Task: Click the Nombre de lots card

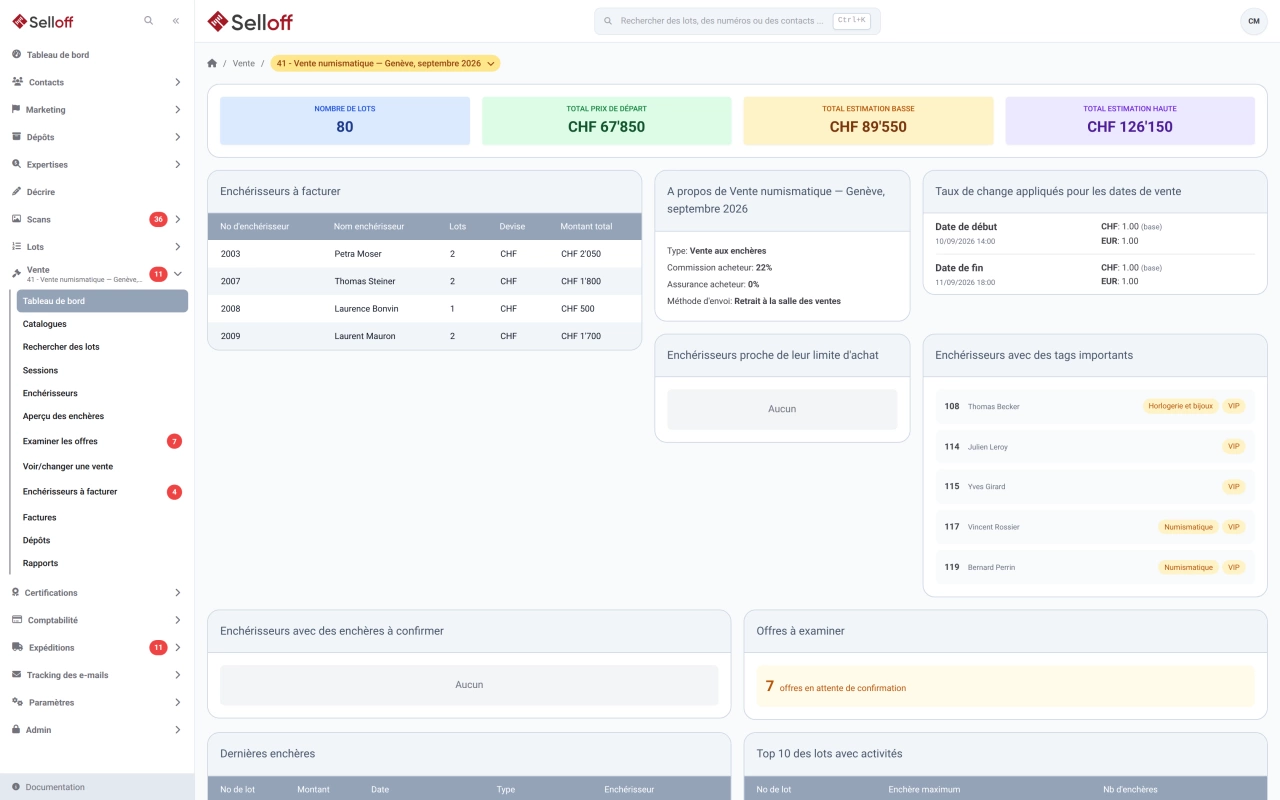Action: tap(345, 121)
